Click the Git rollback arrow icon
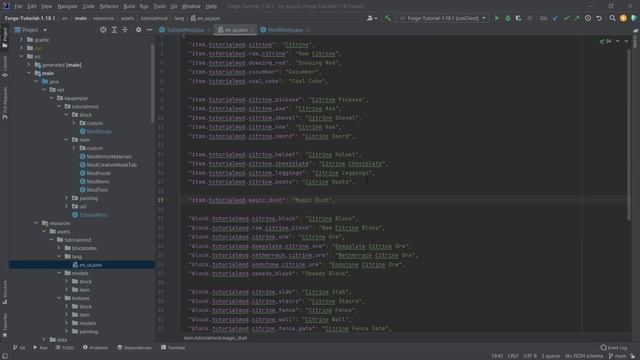 coord(599,18)
